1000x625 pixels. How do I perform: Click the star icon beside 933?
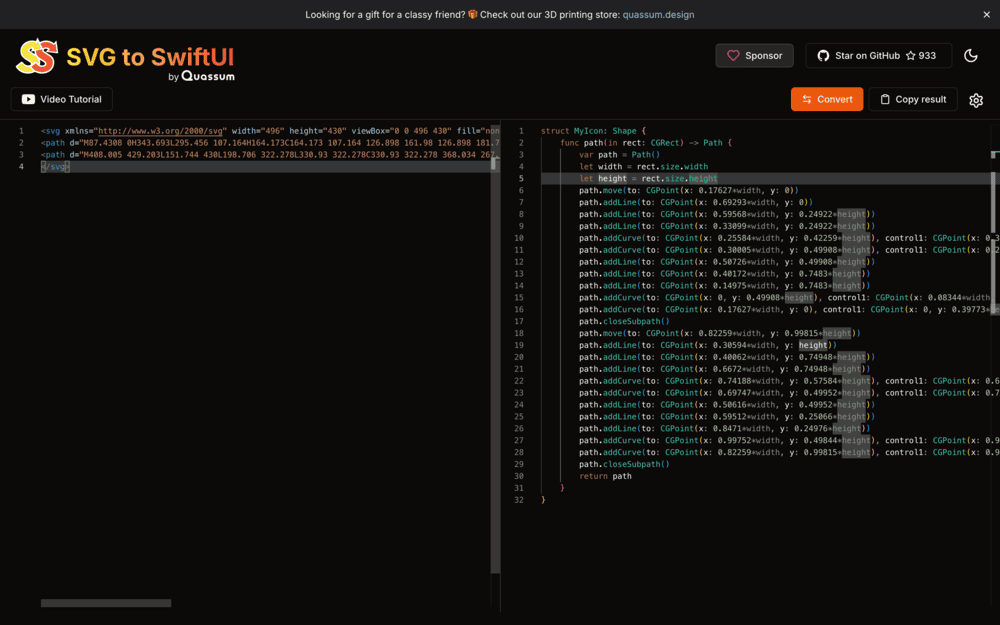[x=911, y=55]
